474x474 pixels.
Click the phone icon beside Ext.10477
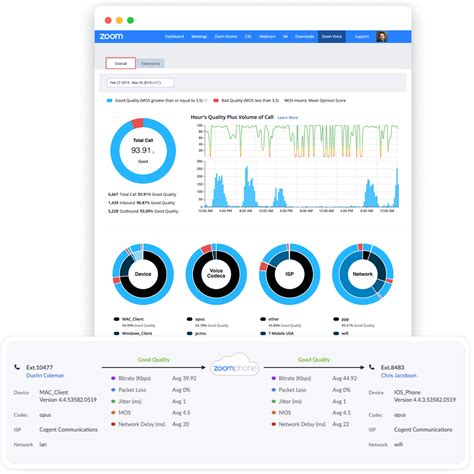(x=17, y=367)
